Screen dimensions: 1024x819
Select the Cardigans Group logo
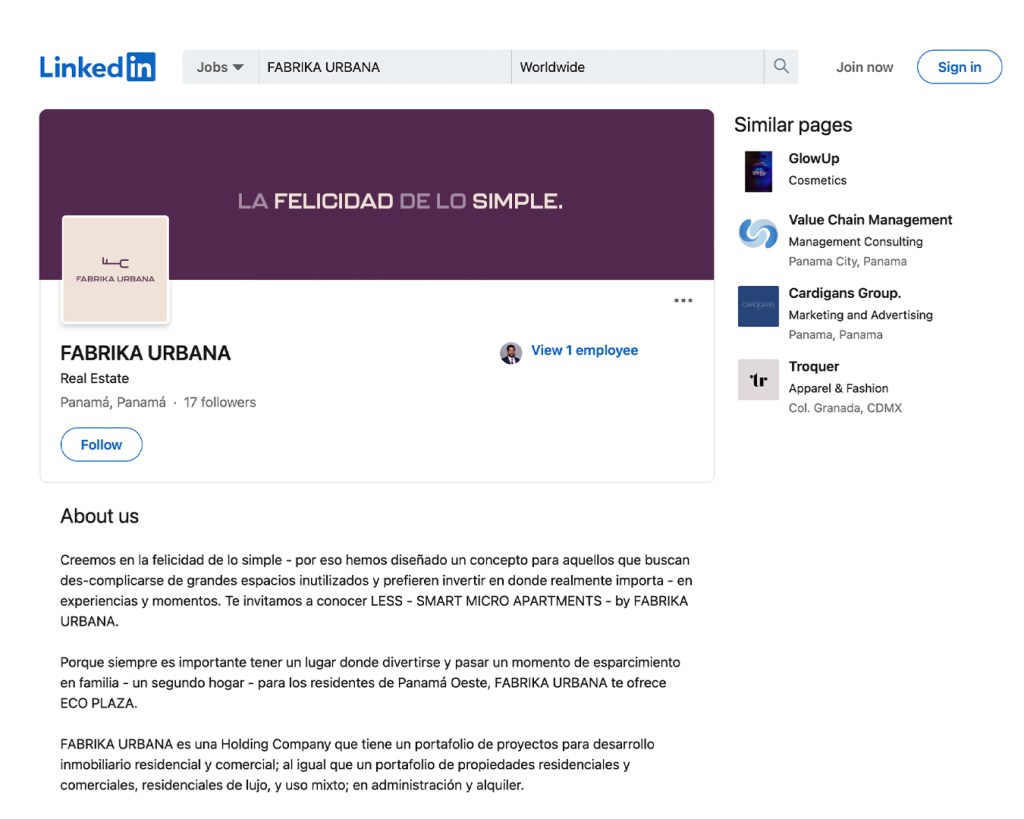click(758, 306)
